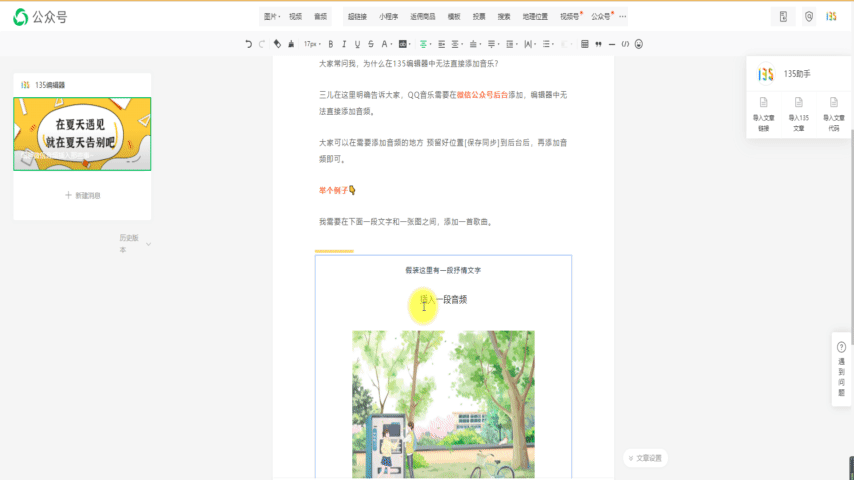Open the 公众号 option in the insert bar
The height and width of the screenshot is (480, 854).
click(601, 17)
